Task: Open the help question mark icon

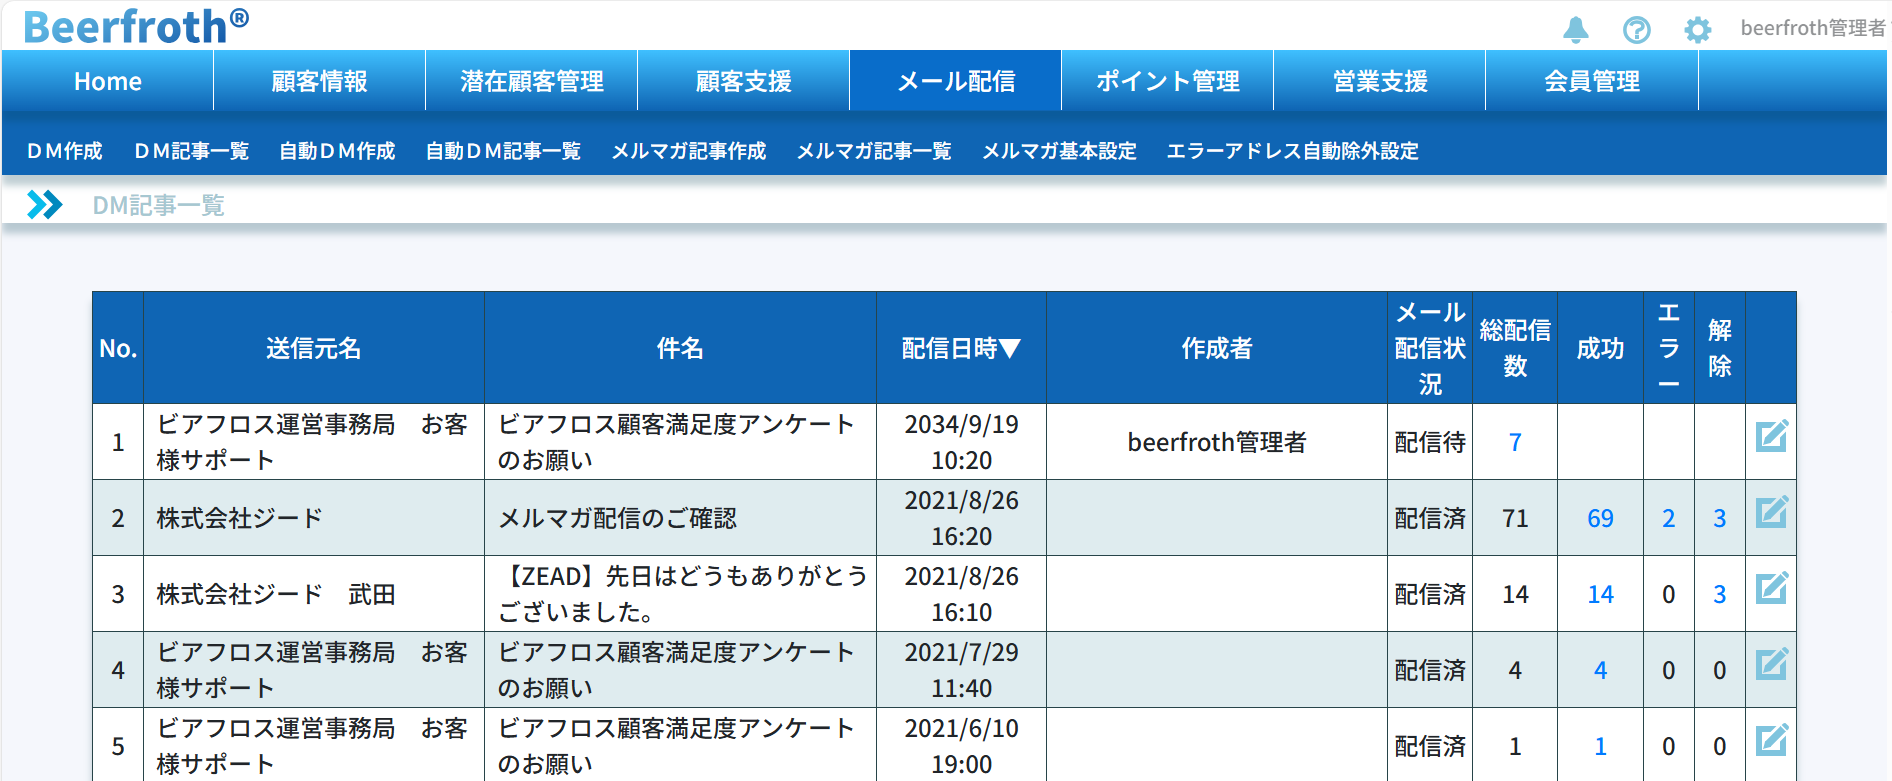Action: click(1636, 30)
